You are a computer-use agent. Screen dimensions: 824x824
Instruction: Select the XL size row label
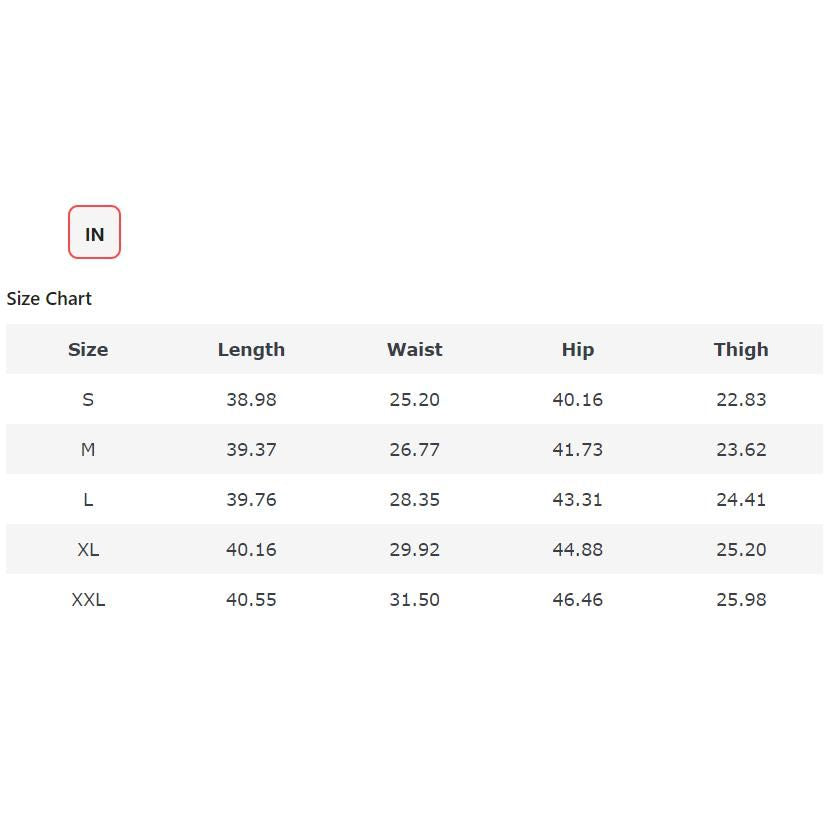pyautogui.click(x=88, y=550)
